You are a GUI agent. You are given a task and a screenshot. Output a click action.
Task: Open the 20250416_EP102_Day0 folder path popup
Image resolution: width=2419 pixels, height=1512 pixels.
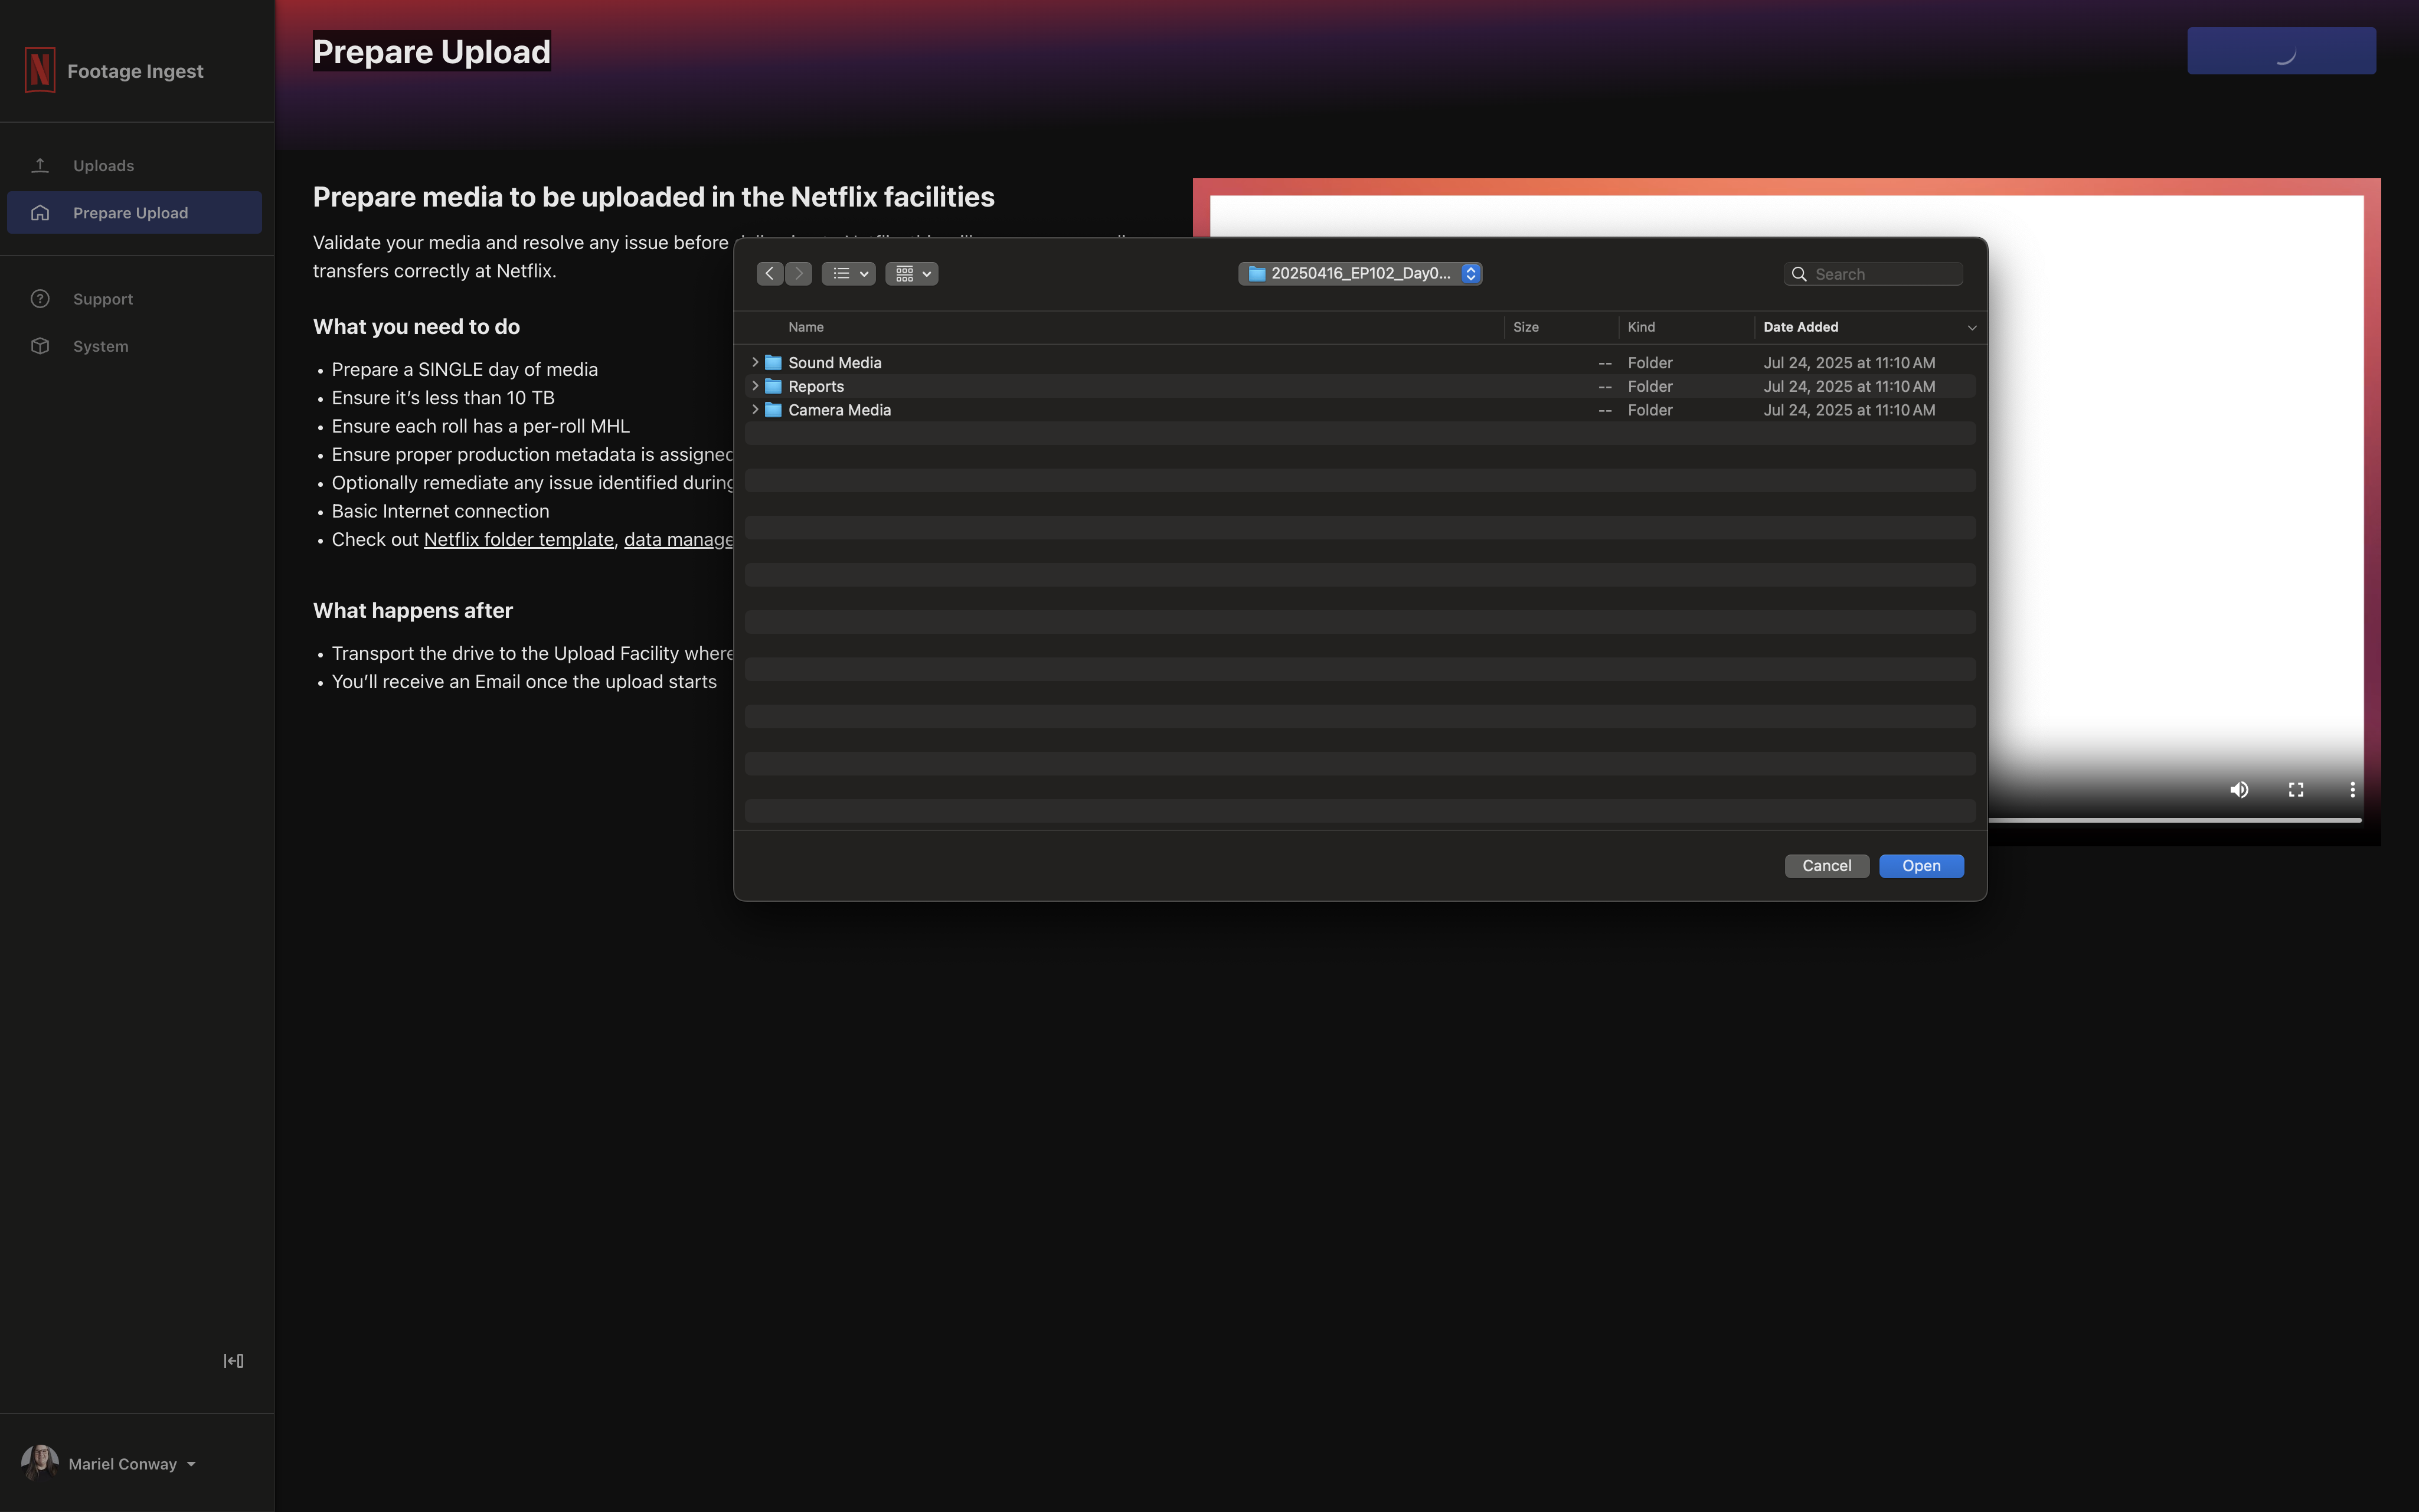[x=1359, y=273]
